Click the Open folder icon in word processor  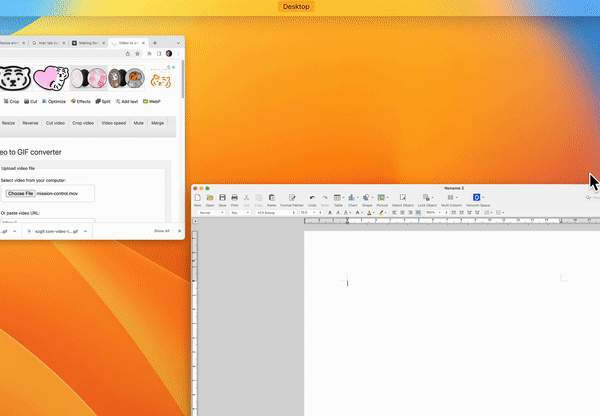pos(210,197)
